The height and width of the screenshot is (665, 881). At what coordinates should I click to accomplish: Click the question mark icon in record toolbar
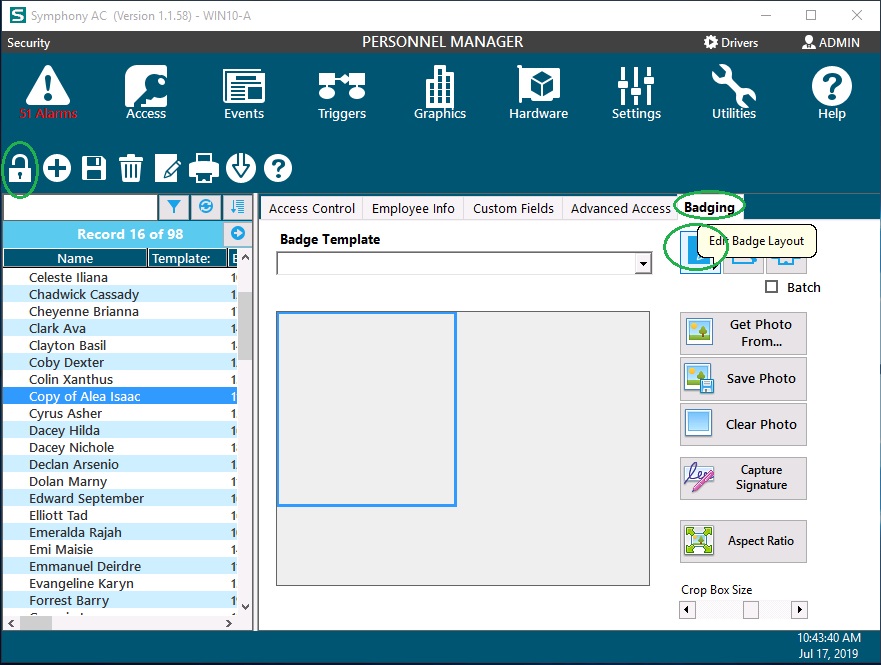tap(278, 168)
